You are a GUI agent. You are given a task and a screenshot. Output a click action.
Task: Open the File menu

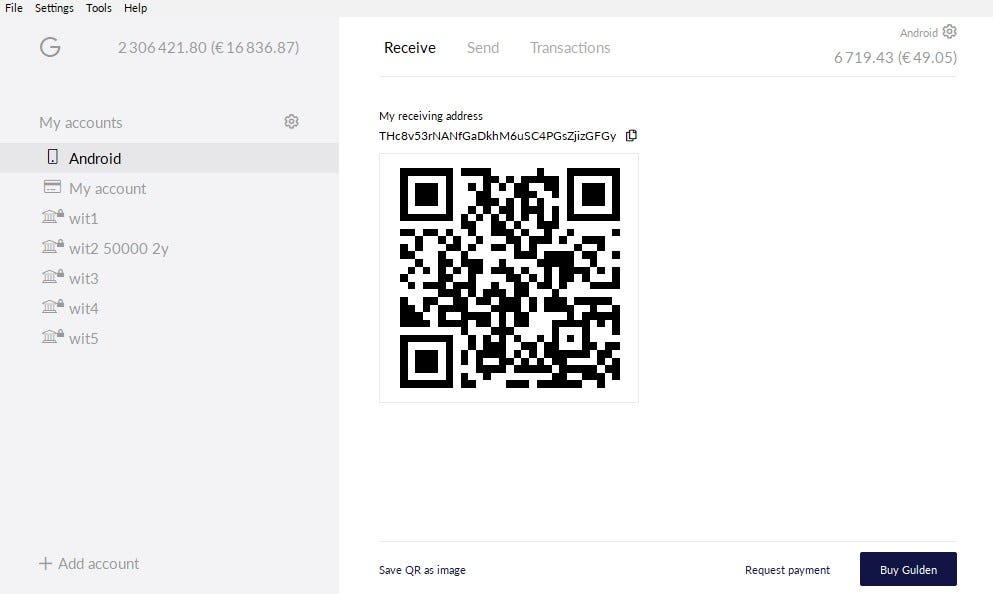click(14, 8)
